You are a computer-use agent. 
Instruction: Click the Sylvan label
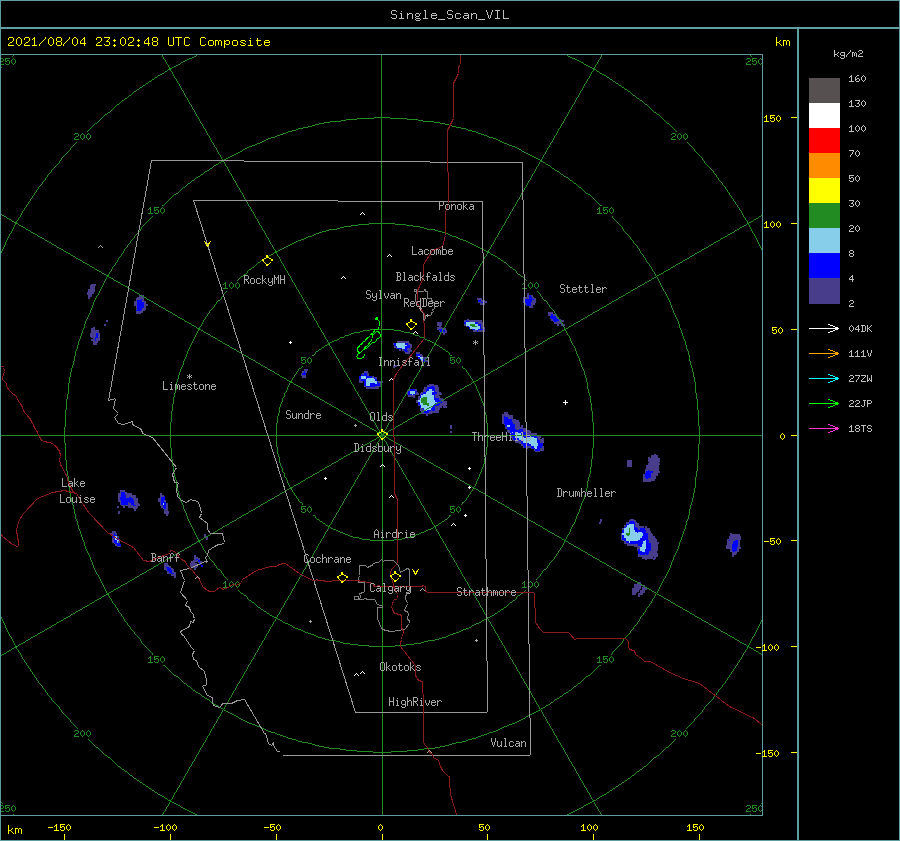(x=383, y=295)
